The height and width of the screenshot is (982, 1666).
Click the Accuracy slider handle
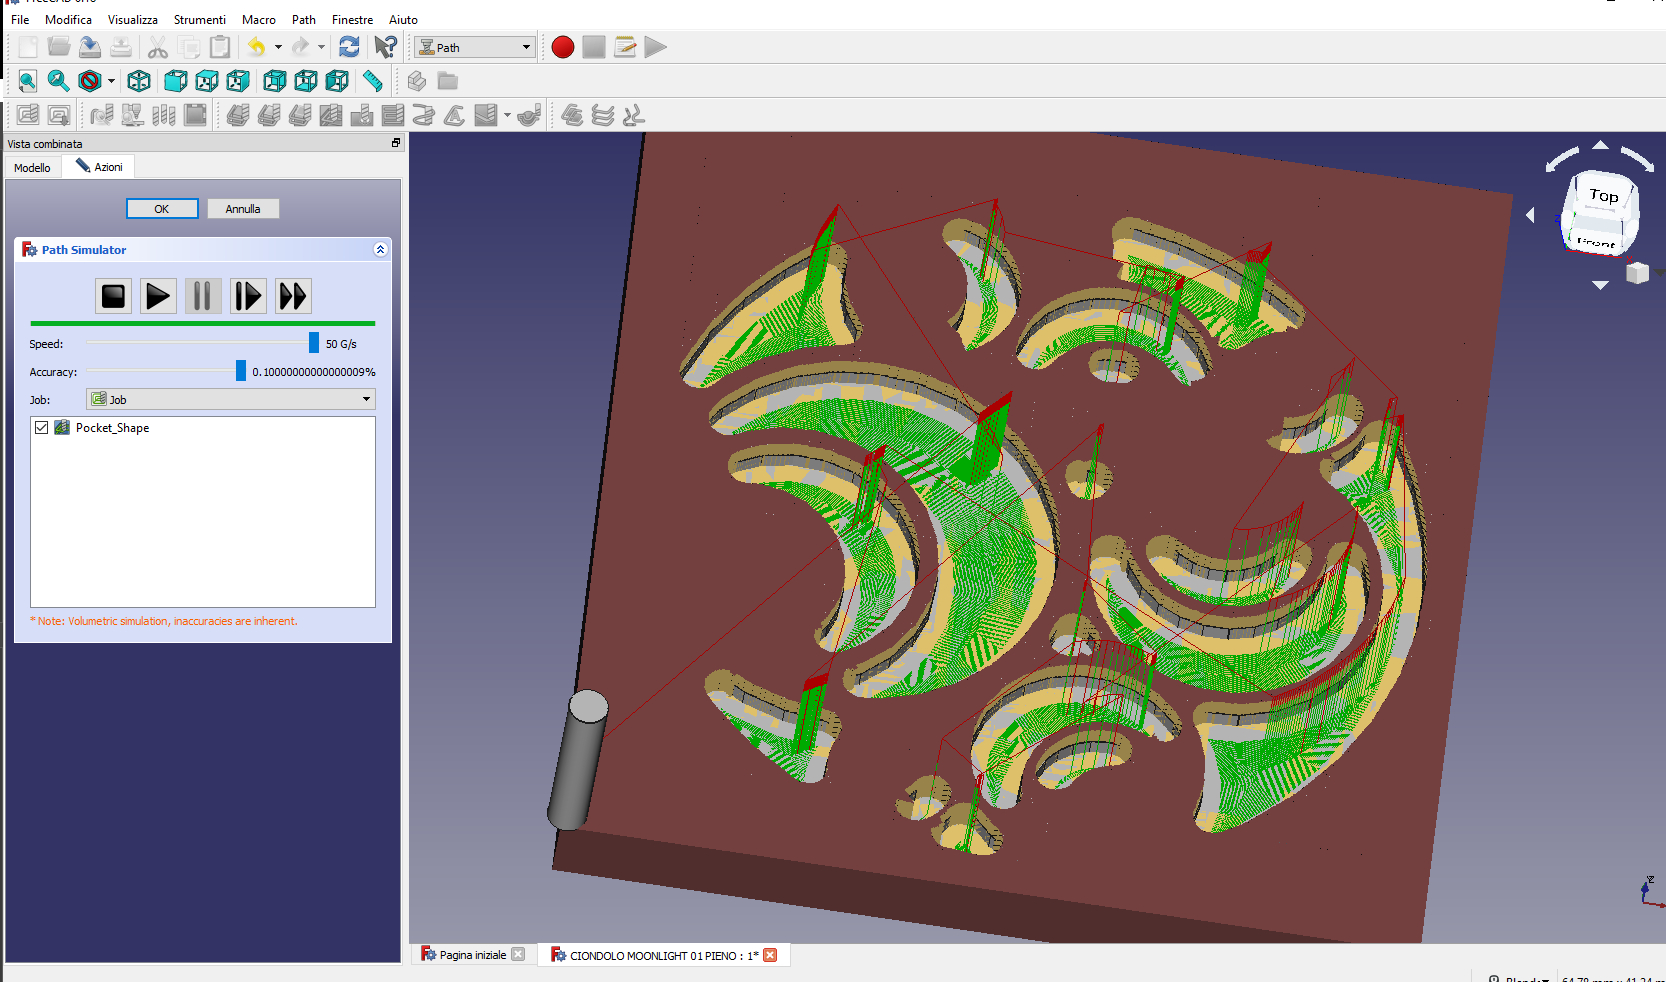(x=241, y=371)
